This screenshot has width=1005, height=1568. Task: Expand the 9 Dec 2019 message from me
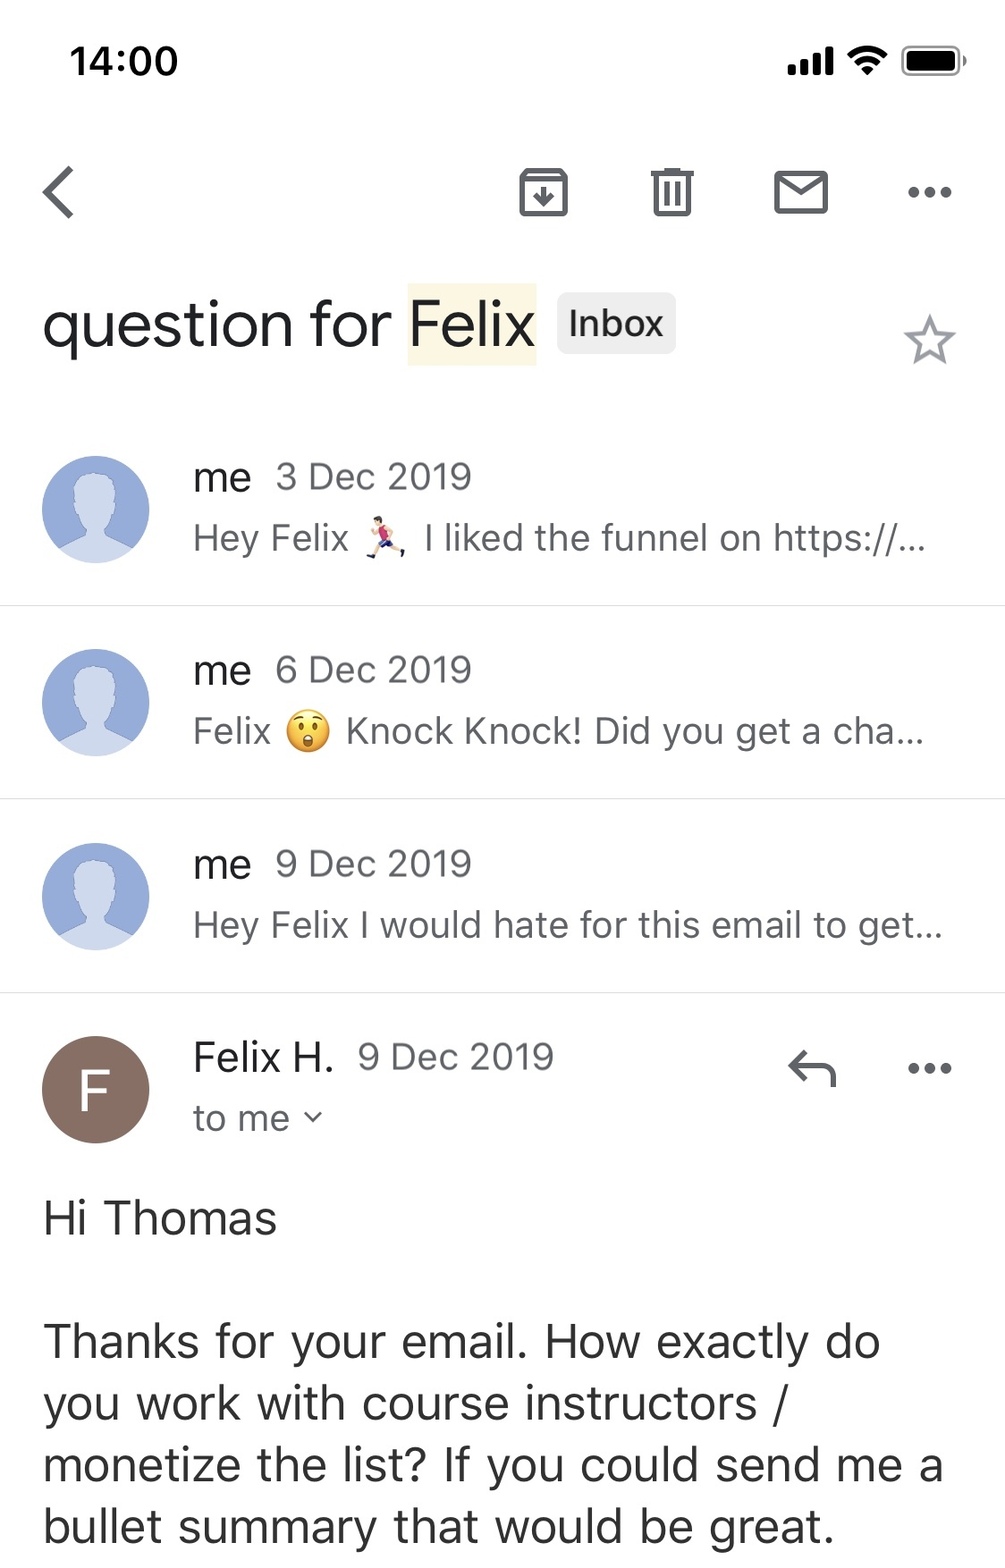(x=560, y=897)
